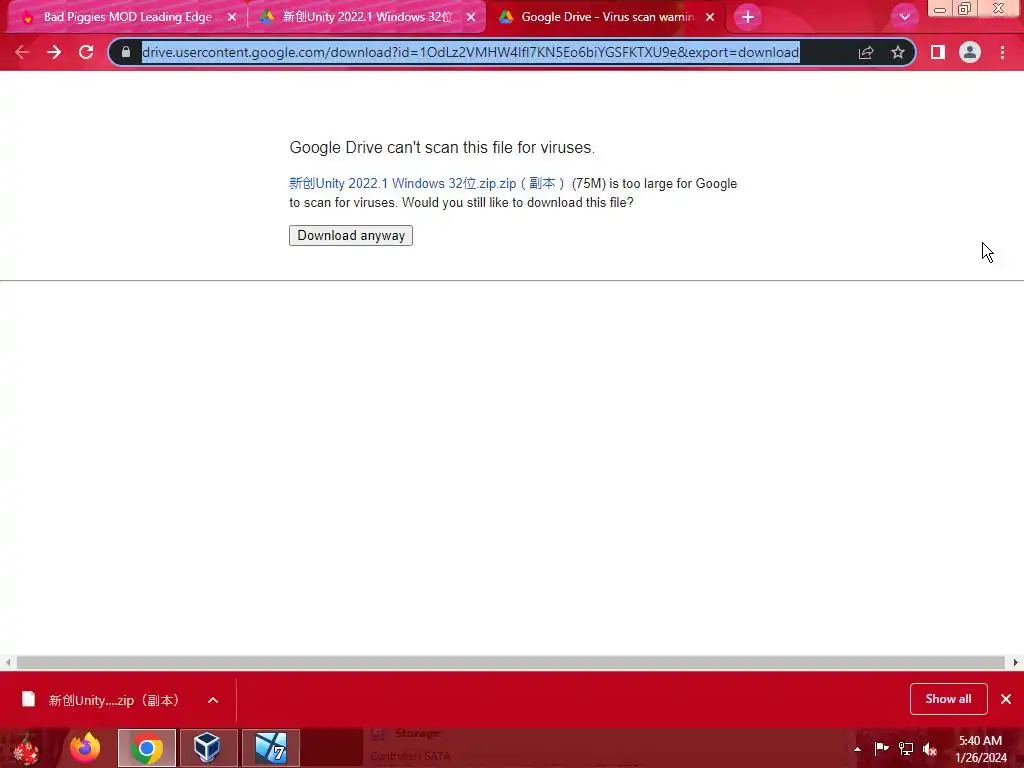This screenshot has height=768, width=1024.
Task: Go forward to the next page
Action: click(x=54, y=52)
